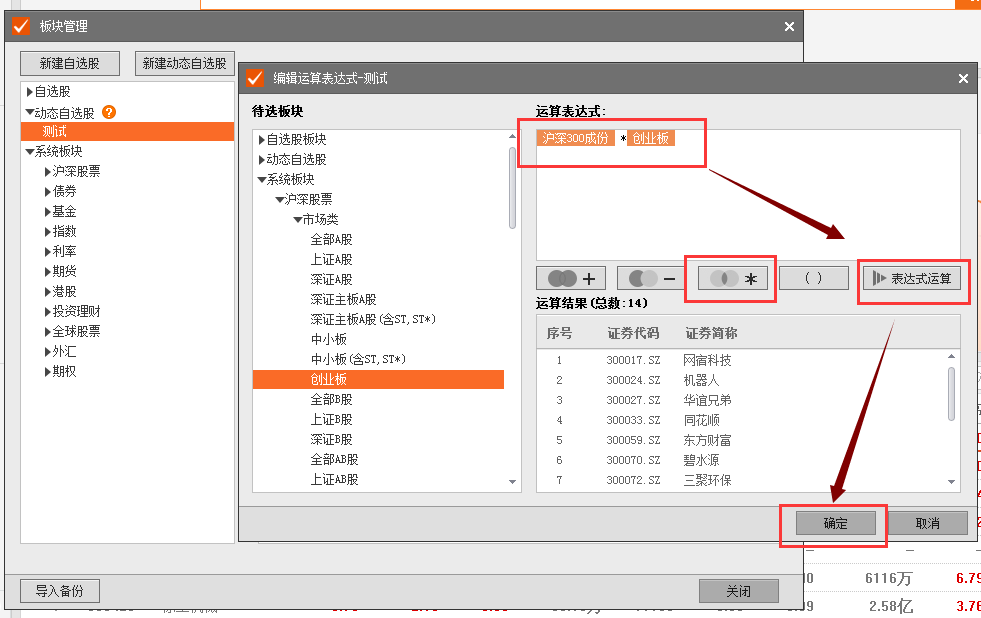This screenshot has height=618, width=981.
Task: Confirm with the 确定 button
Action: 835,523
